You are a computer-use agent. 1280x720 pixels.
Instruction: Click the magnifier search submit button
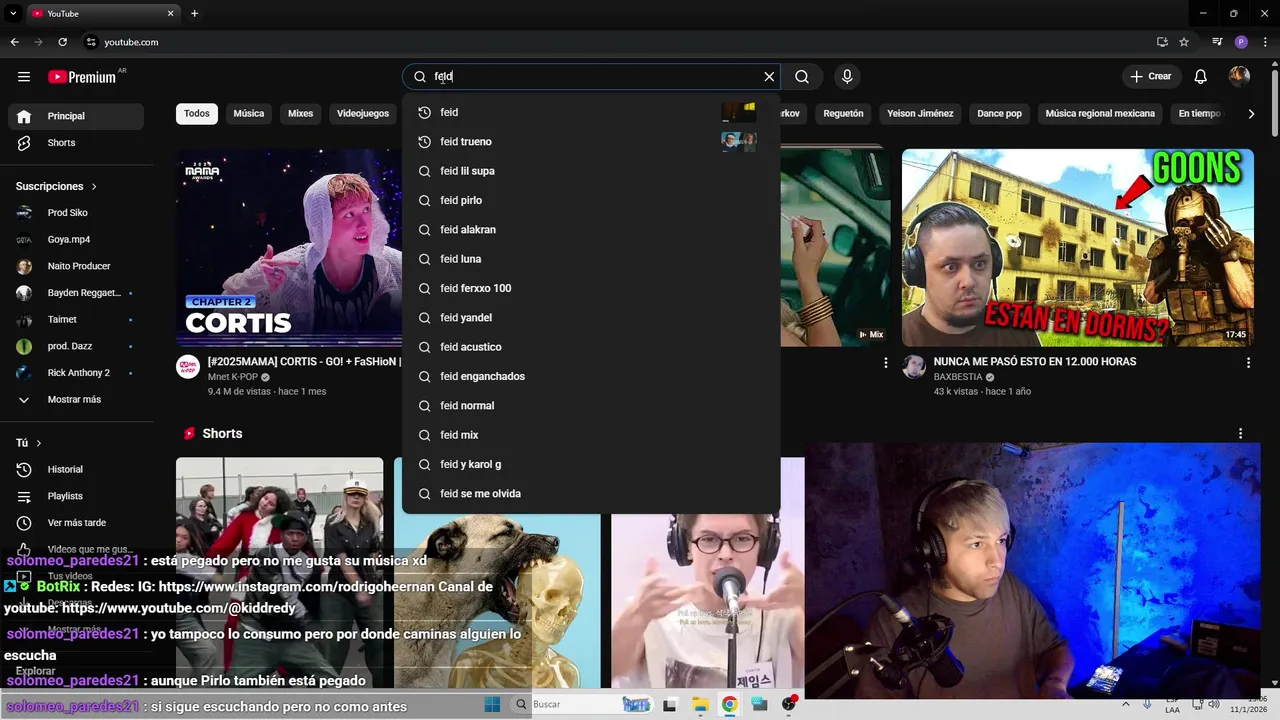[x=802, y=77]
